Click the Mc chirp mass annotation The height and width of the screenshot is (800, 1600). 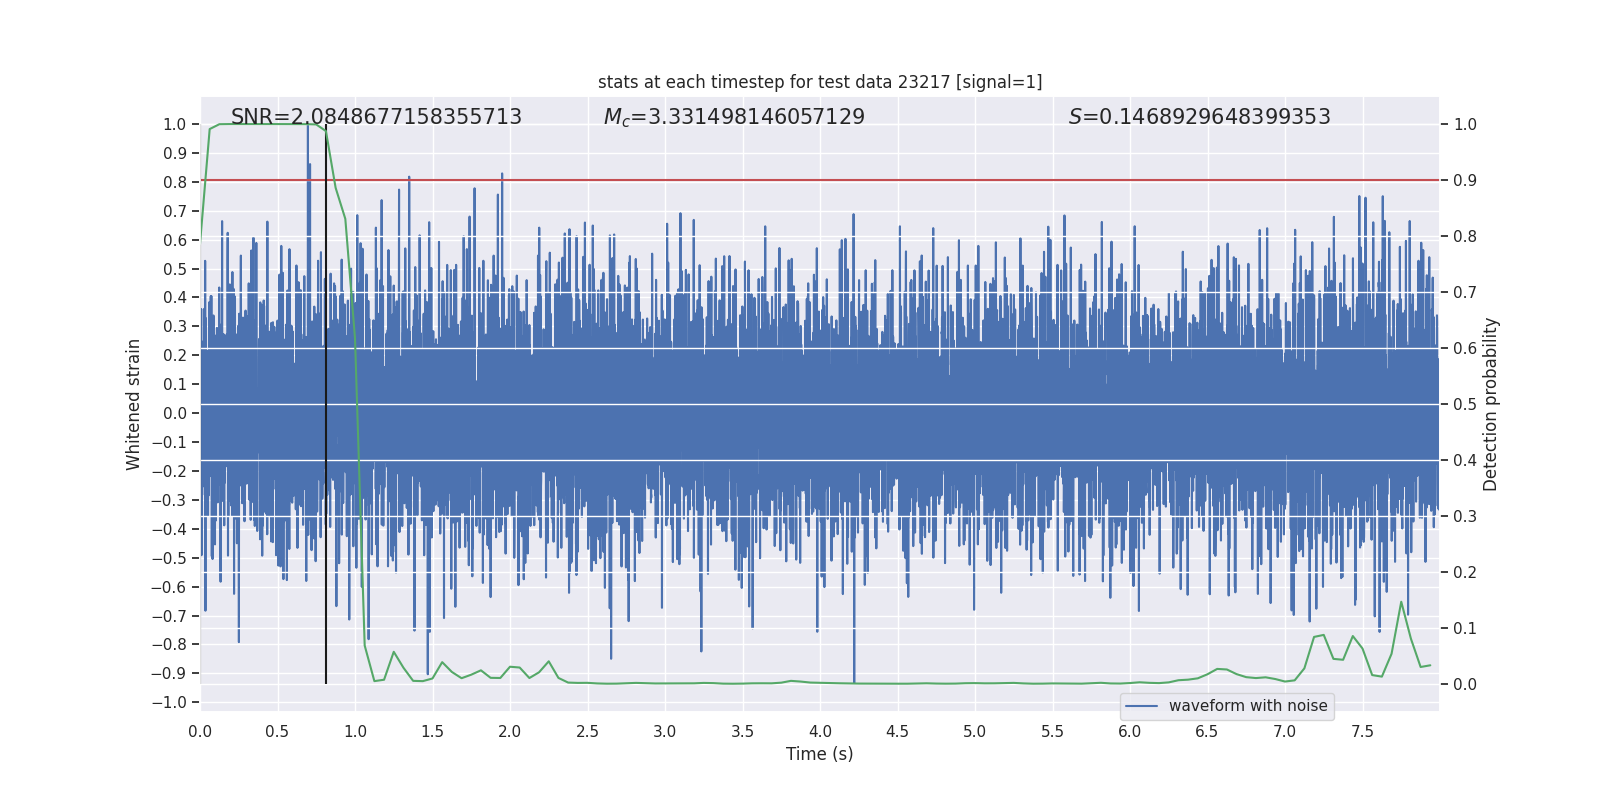(x=734, y=117)
